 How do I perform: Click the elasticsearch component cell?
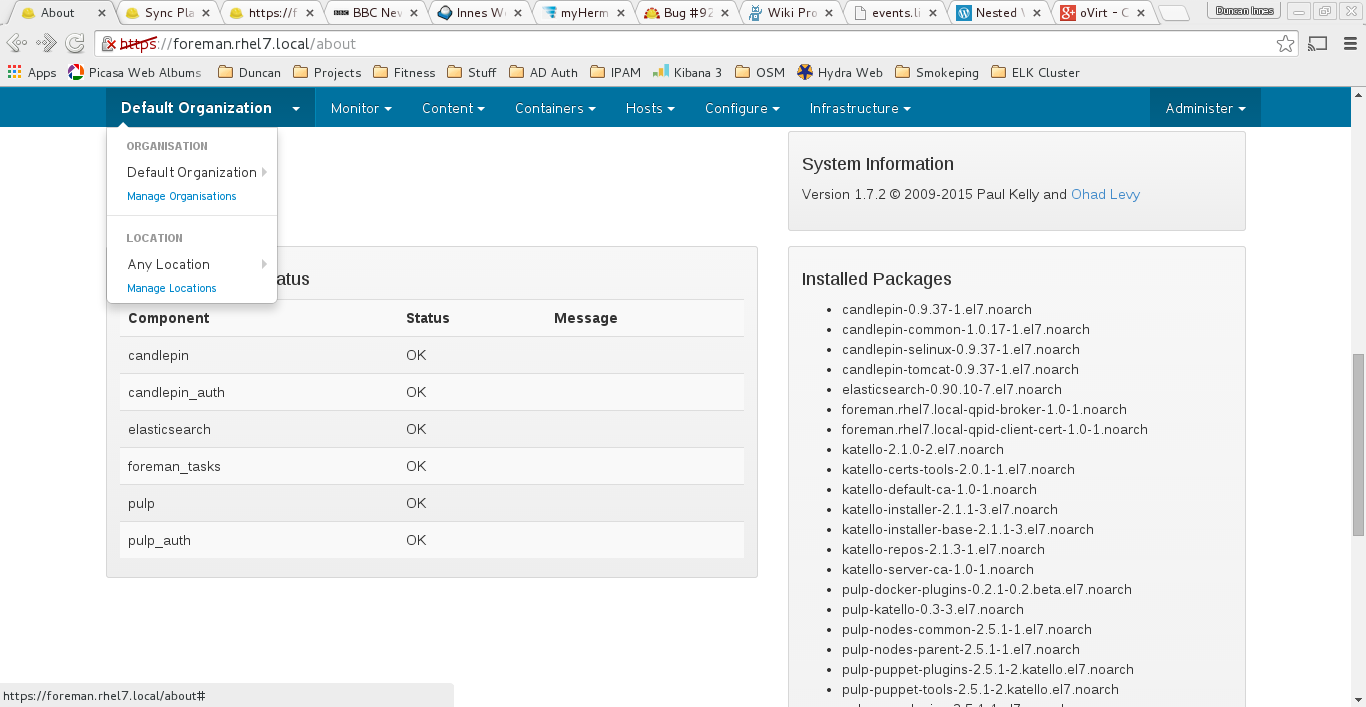169,429
